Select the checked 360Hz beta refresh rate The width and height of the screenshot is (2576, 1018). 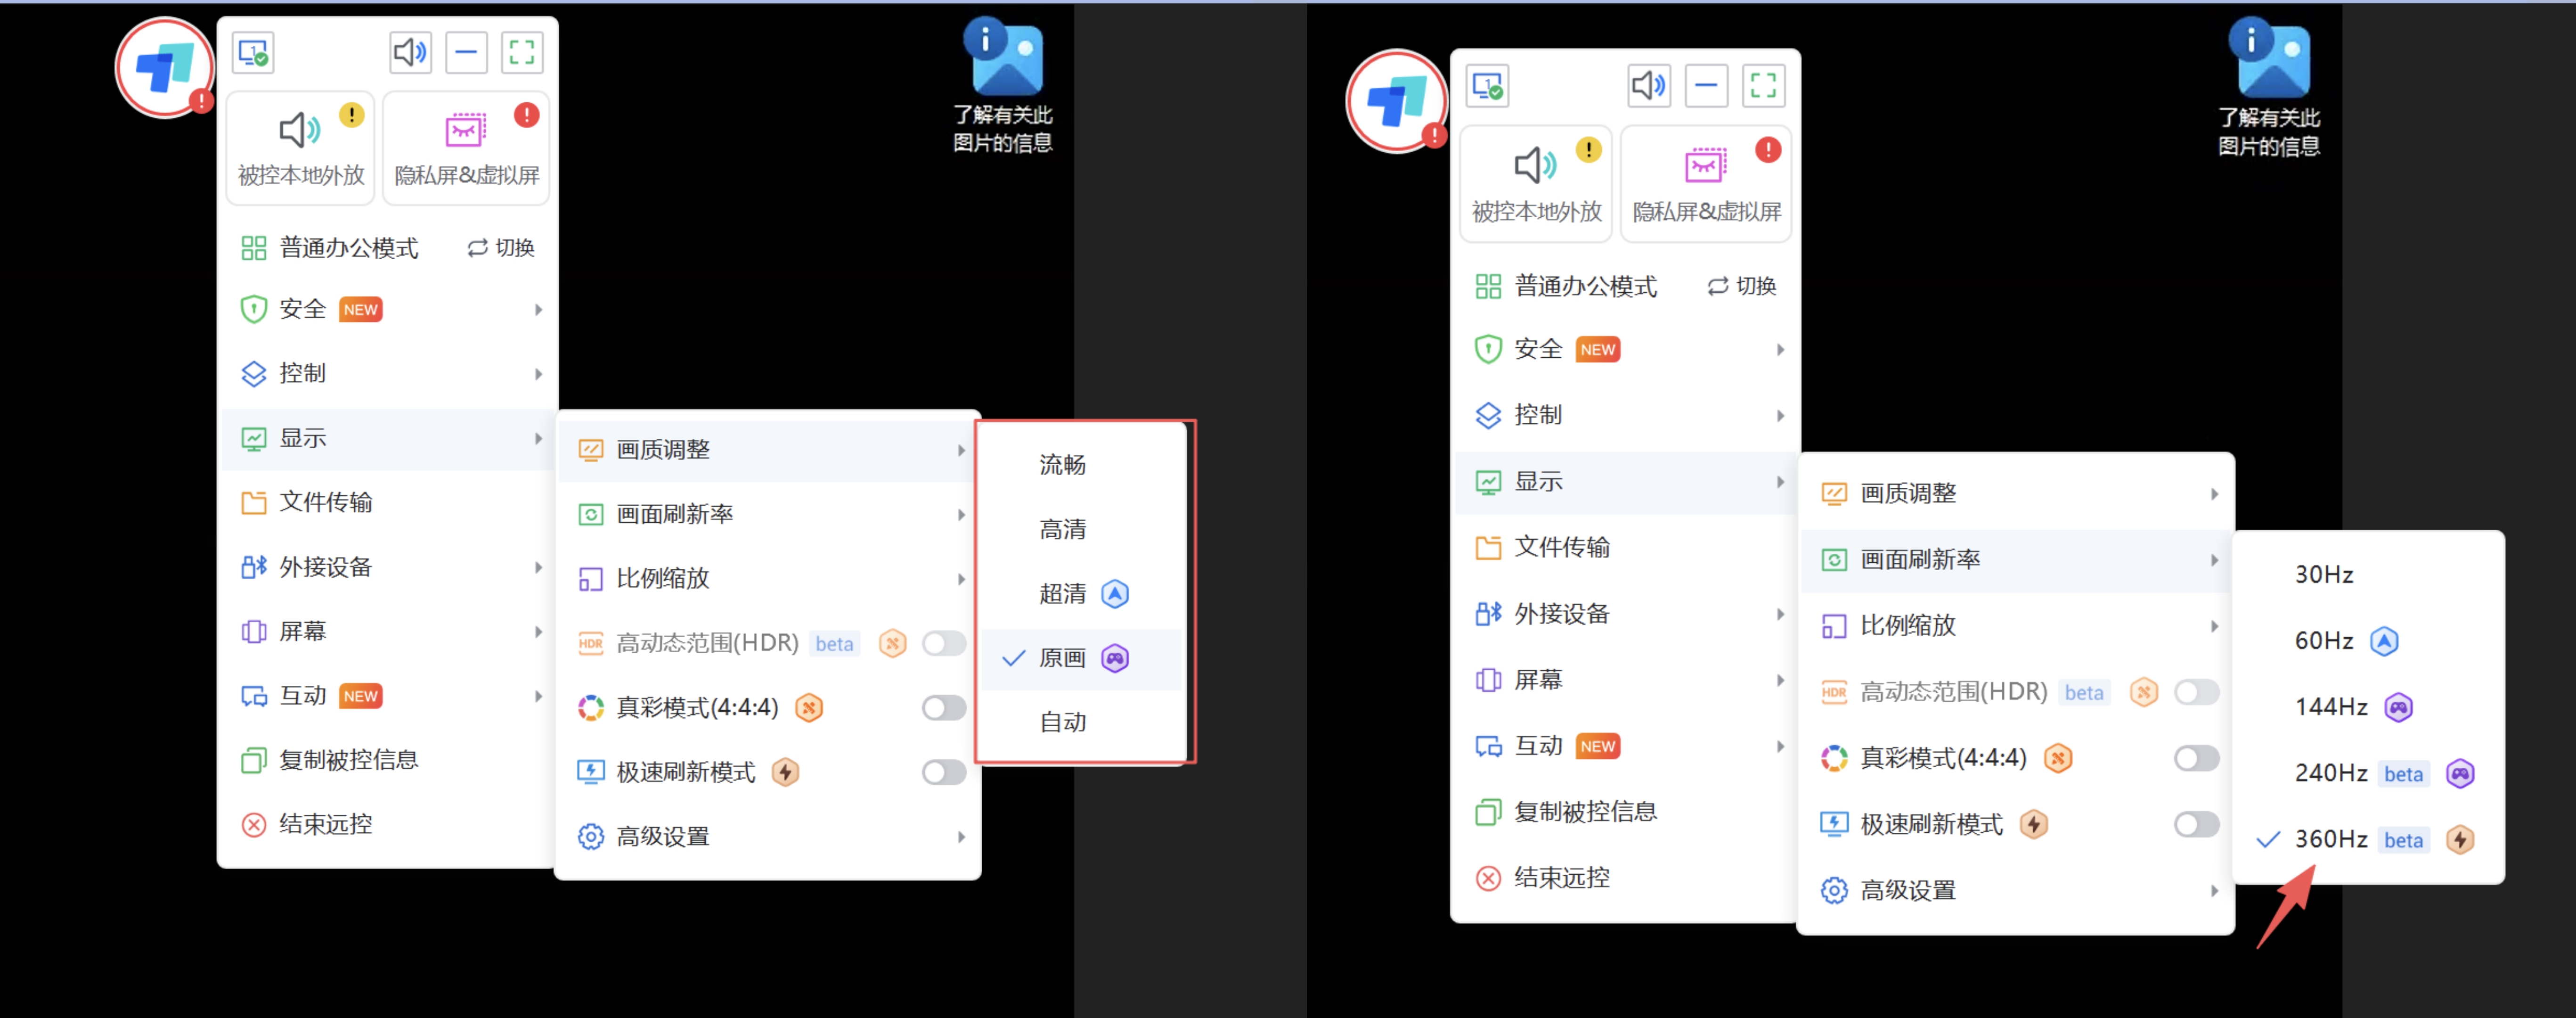click(2368, 839)
